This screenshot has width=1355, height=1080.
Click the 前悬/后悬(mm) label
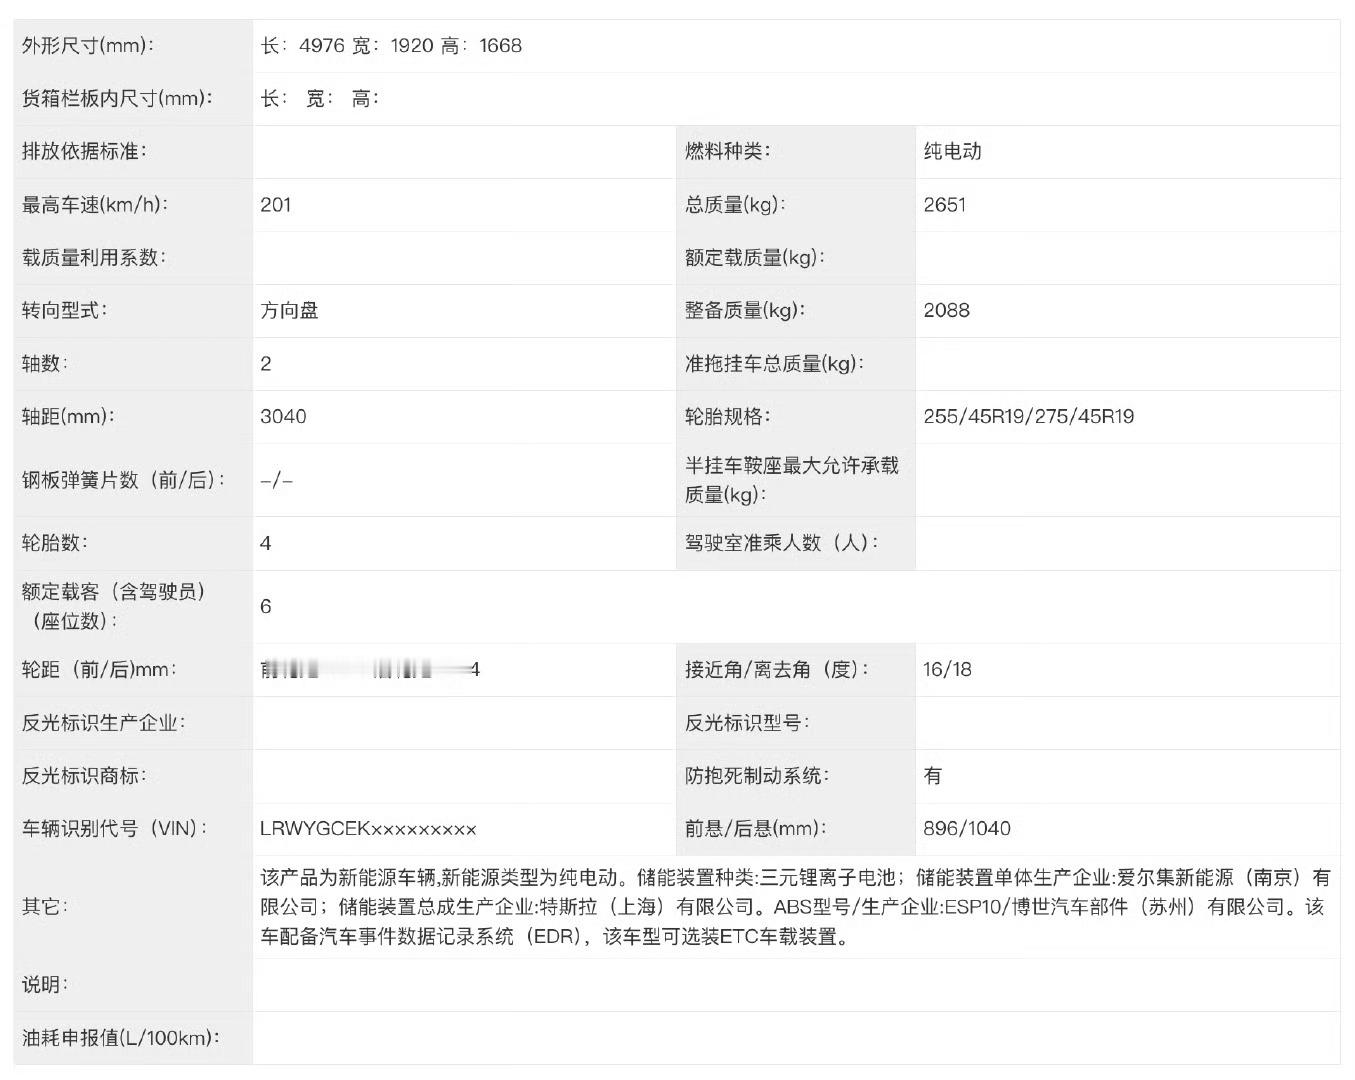[757, 829]
